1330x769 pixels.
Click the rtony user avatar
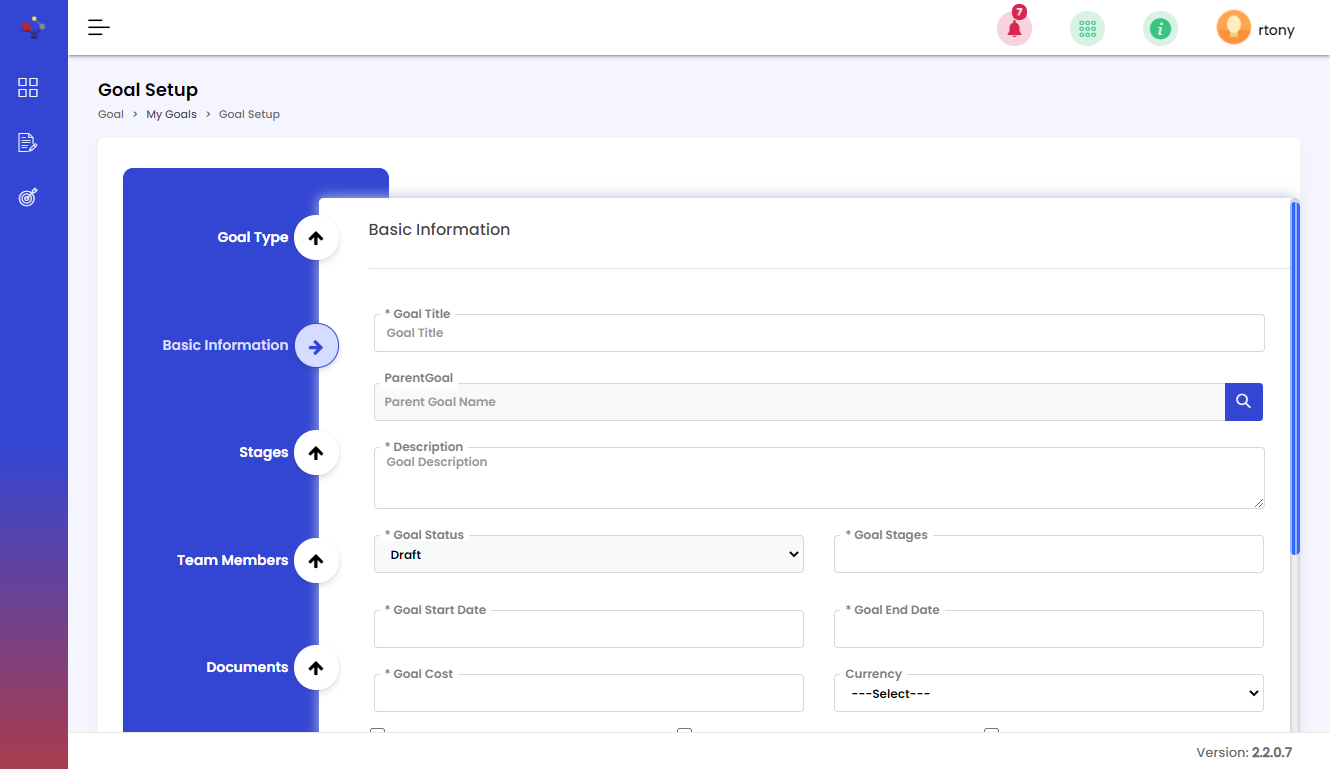coord(1233,28)
